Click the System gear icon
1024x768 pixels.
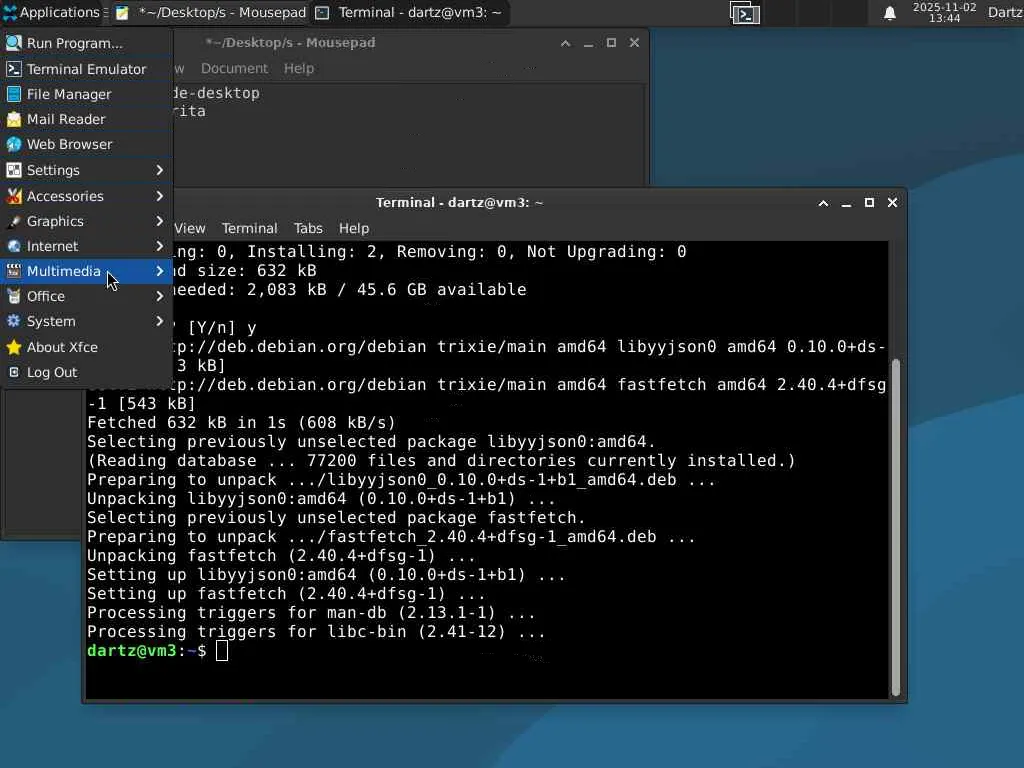click(x=14, y=321)
